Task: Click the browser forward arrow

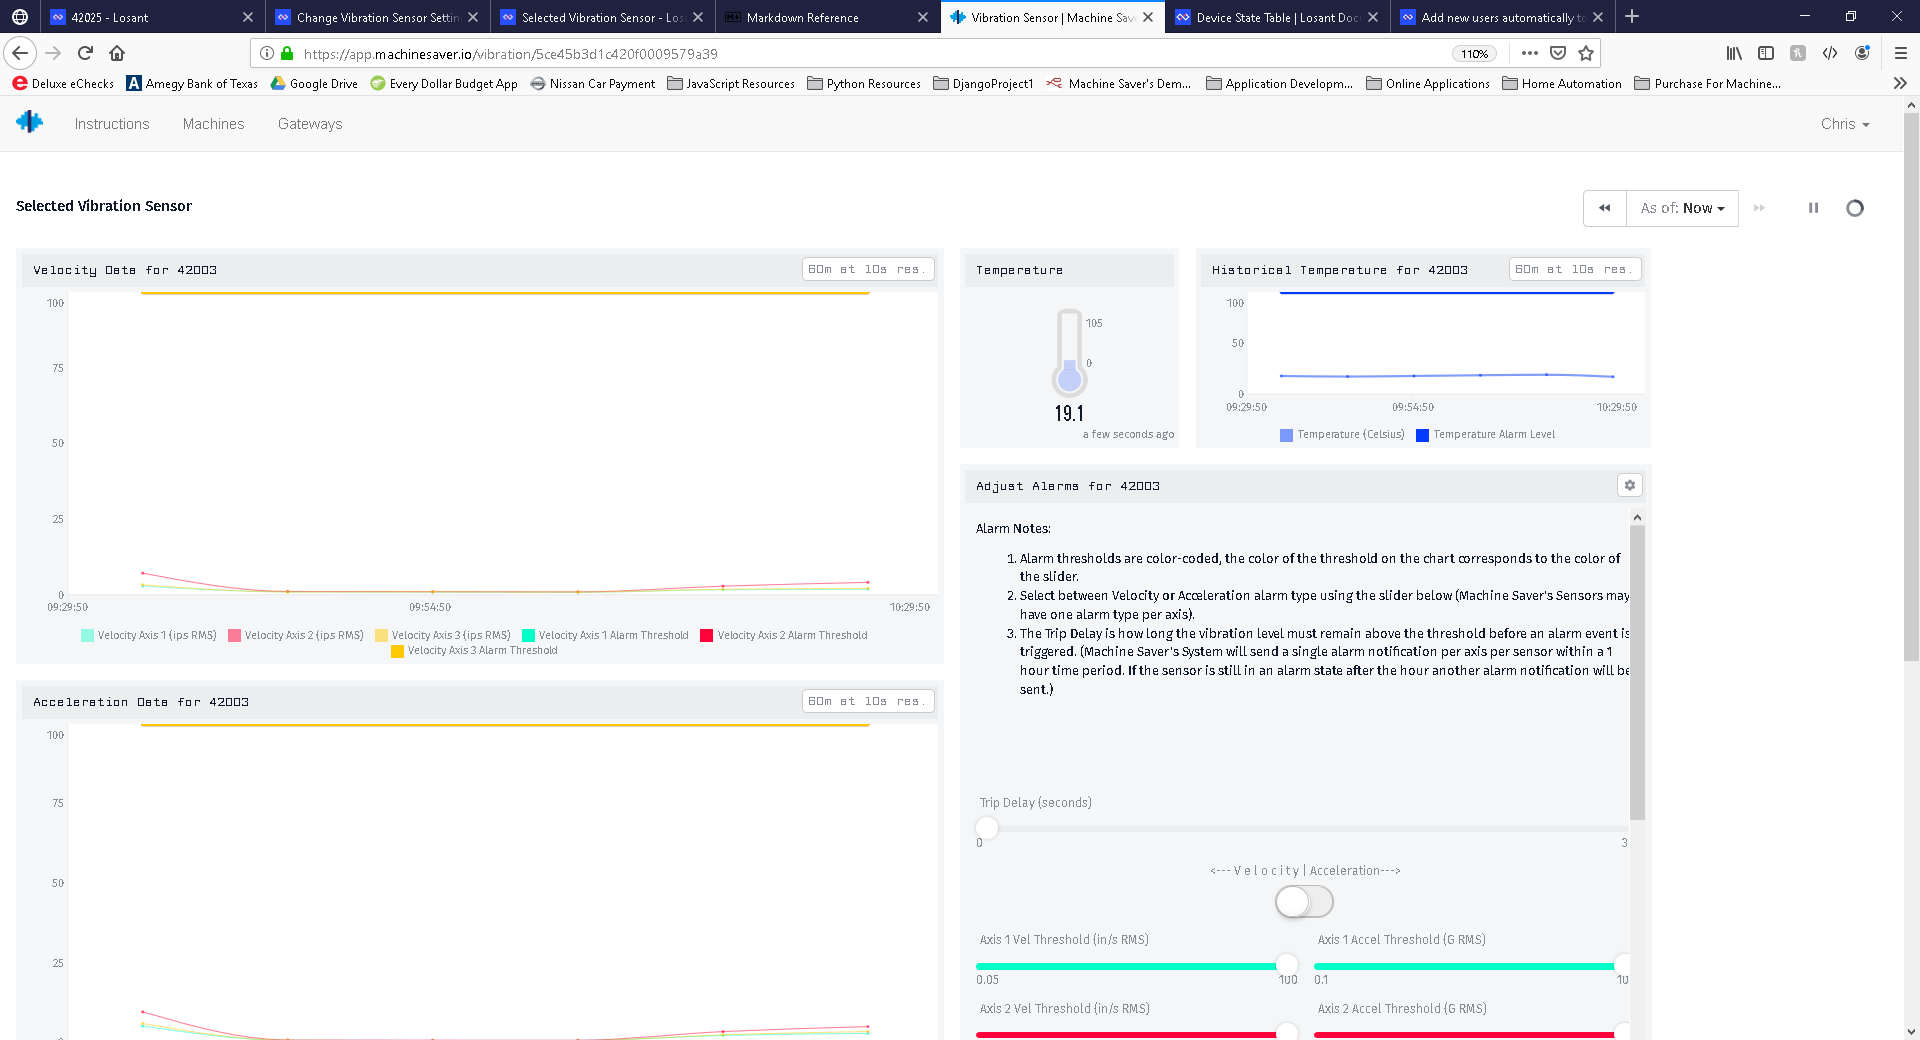Action: (53, 53)
